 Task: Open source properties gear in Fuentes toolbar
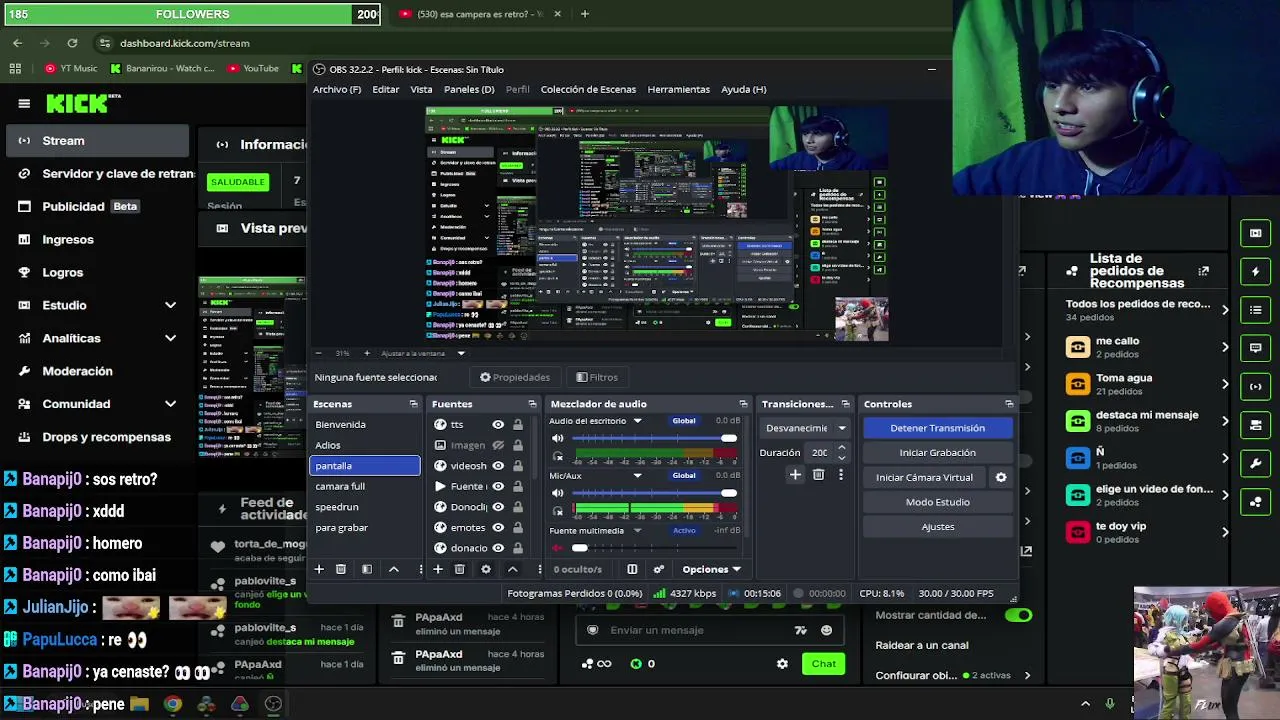[486, 569]
